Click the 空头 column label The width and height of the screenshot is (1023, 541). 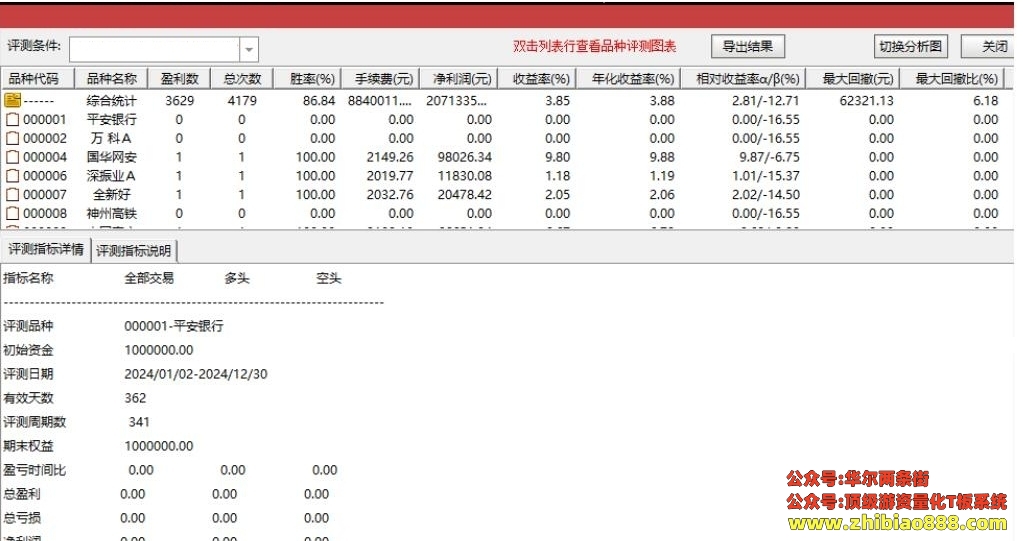point(329,278)
